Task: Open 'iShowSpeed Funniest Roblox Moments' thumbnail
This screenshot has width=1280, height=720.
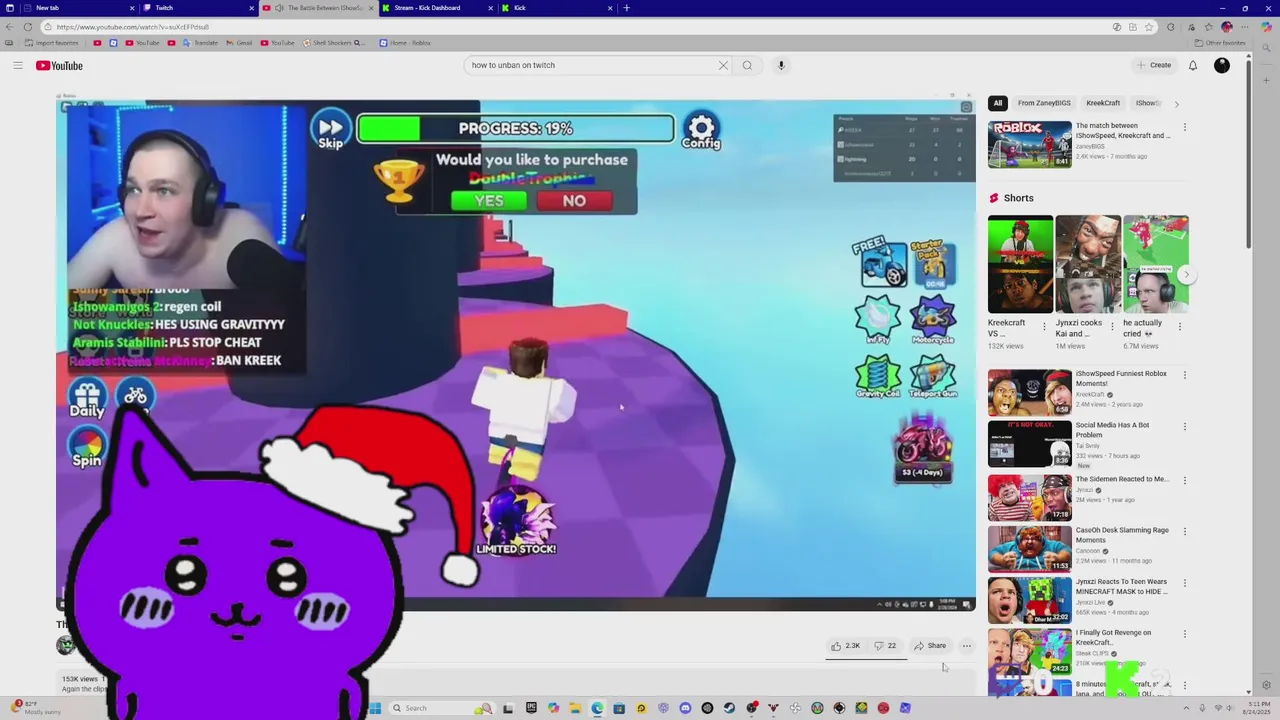Action: [x=1030, y=392]
